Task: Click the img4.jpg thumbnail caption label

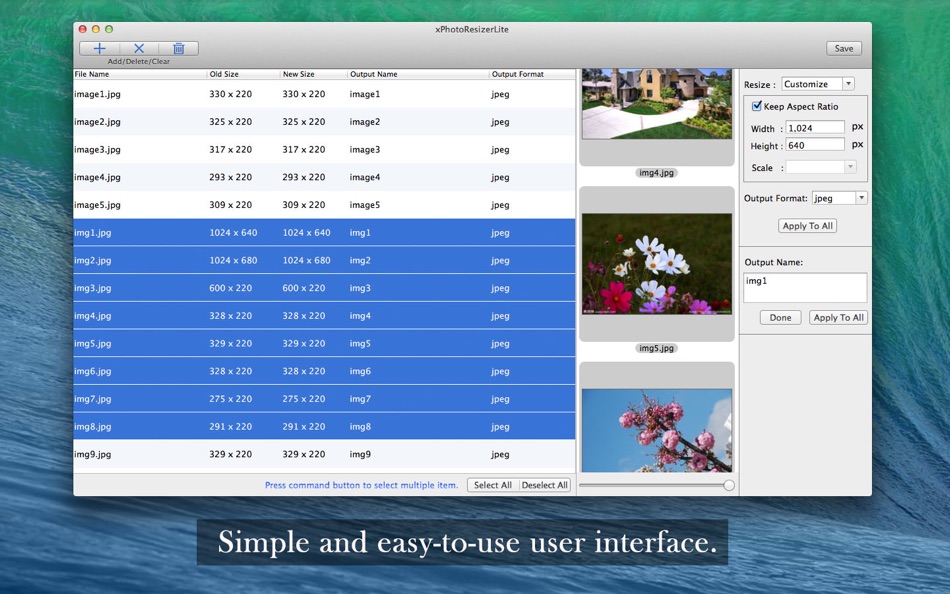Action: [x=657, y=173]
